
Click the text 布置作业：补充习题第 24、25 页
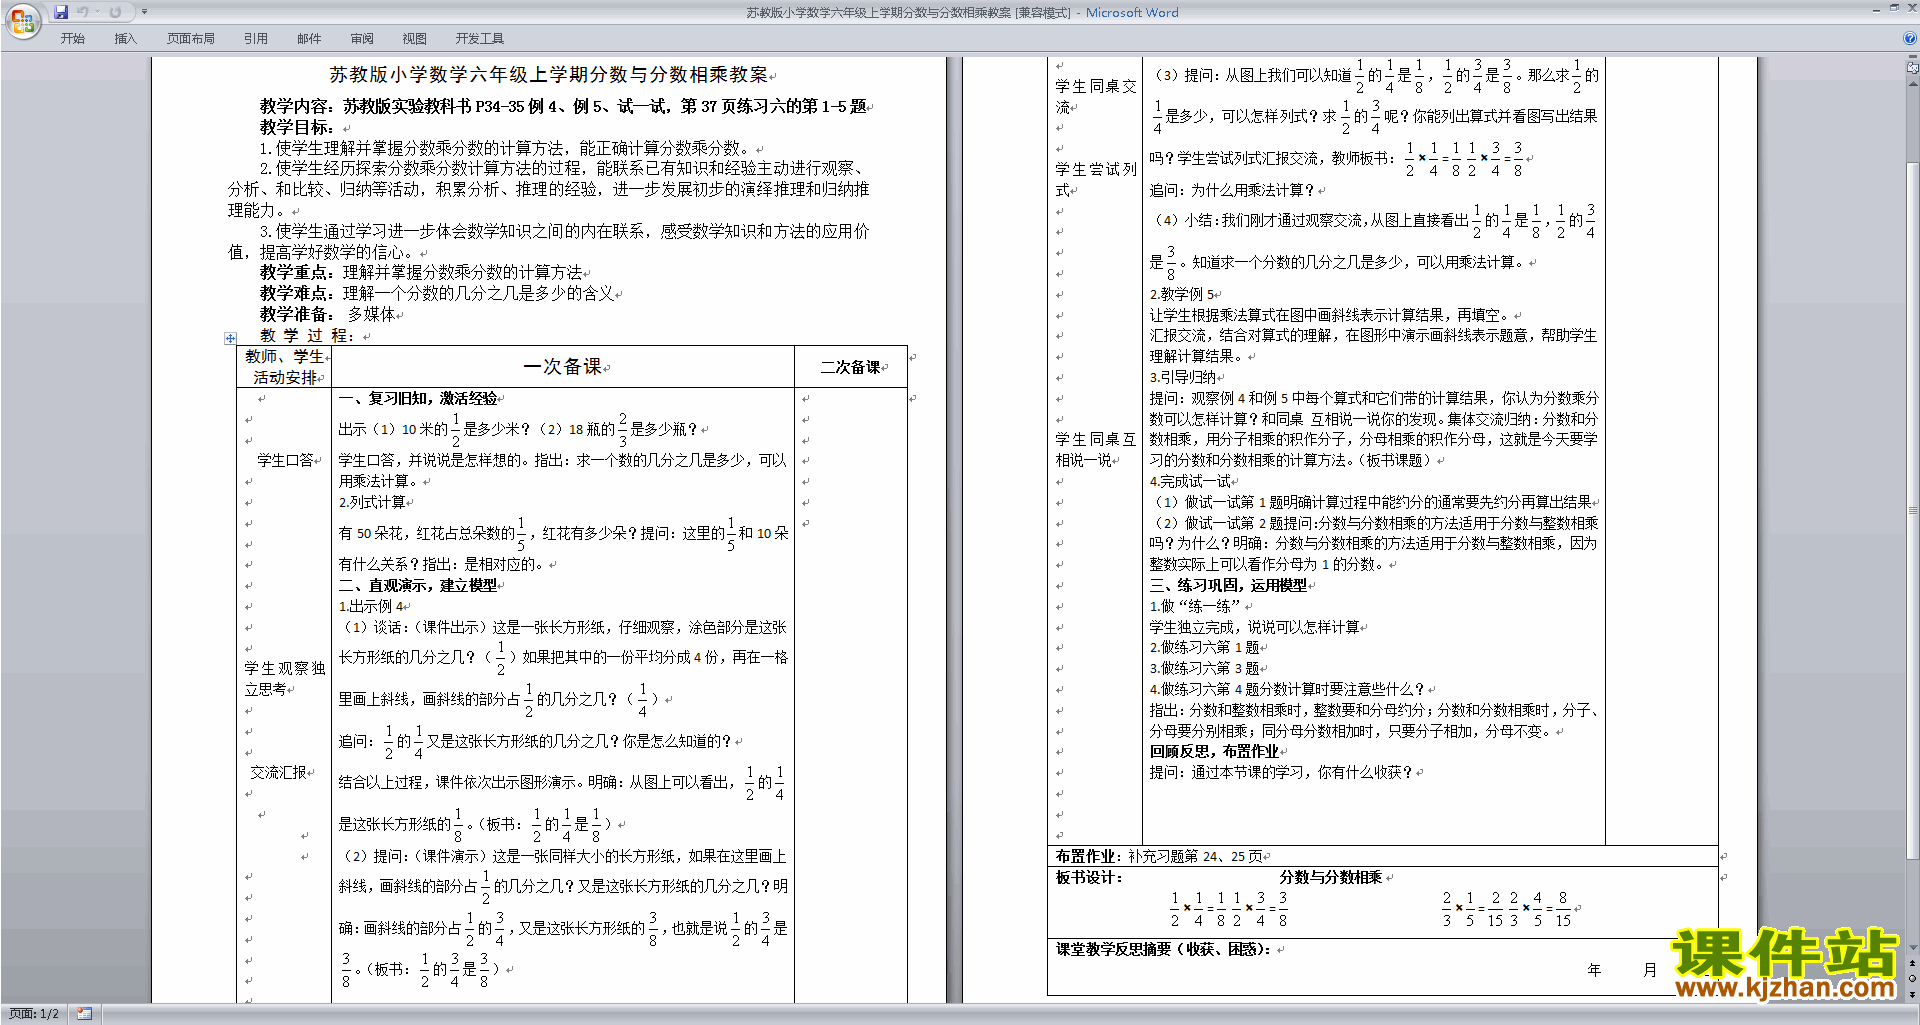[x=1159, y=856]
